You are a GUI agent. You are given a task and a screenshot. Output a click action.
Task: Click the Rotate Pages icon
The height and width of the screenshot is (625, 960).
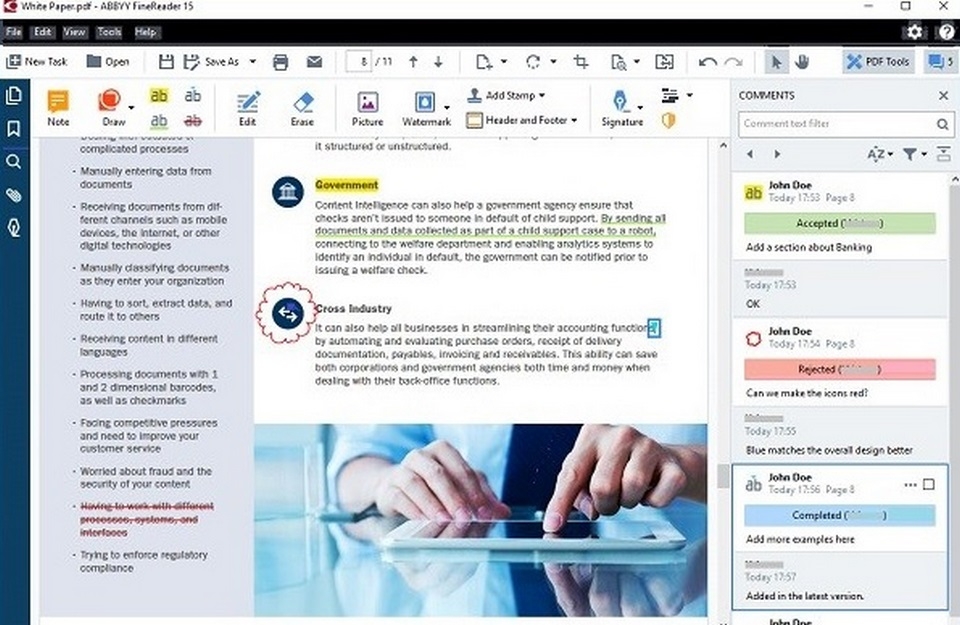tap(533, 62)
